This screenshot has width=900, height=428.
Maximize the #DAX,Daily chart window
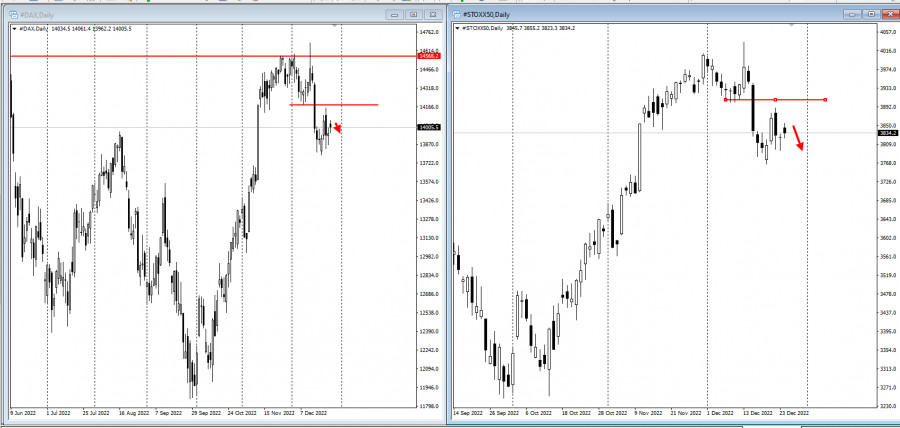413,15
